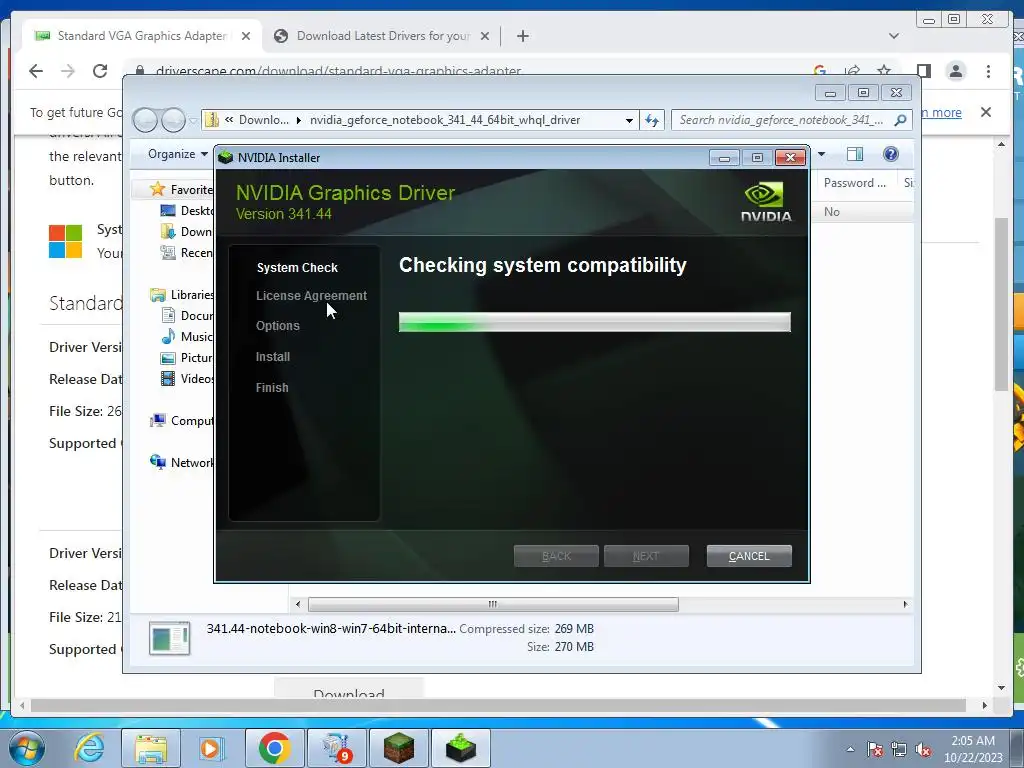Viewport: 1024px width, 768px height.
Task: Click Chrome tab search chevron
Action: click(x=894, y=36)
